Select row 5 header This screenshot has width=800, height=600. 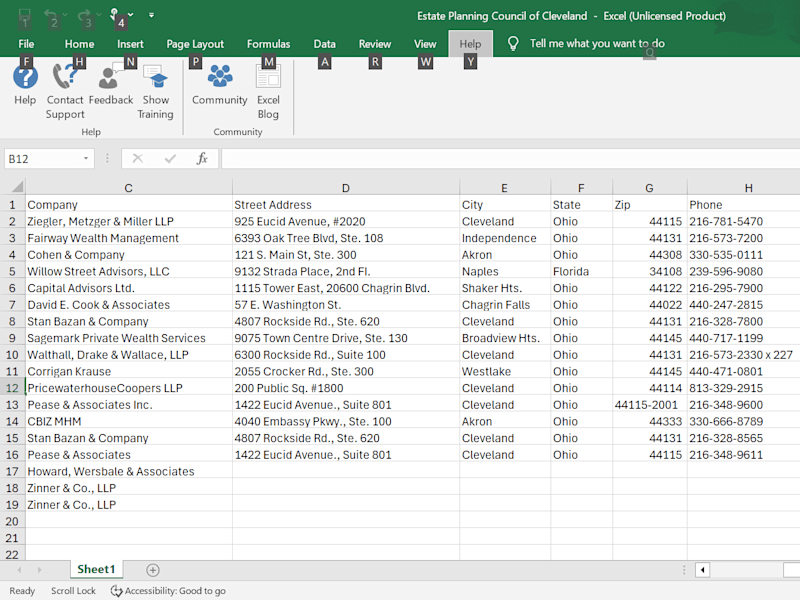pos(12,271)
